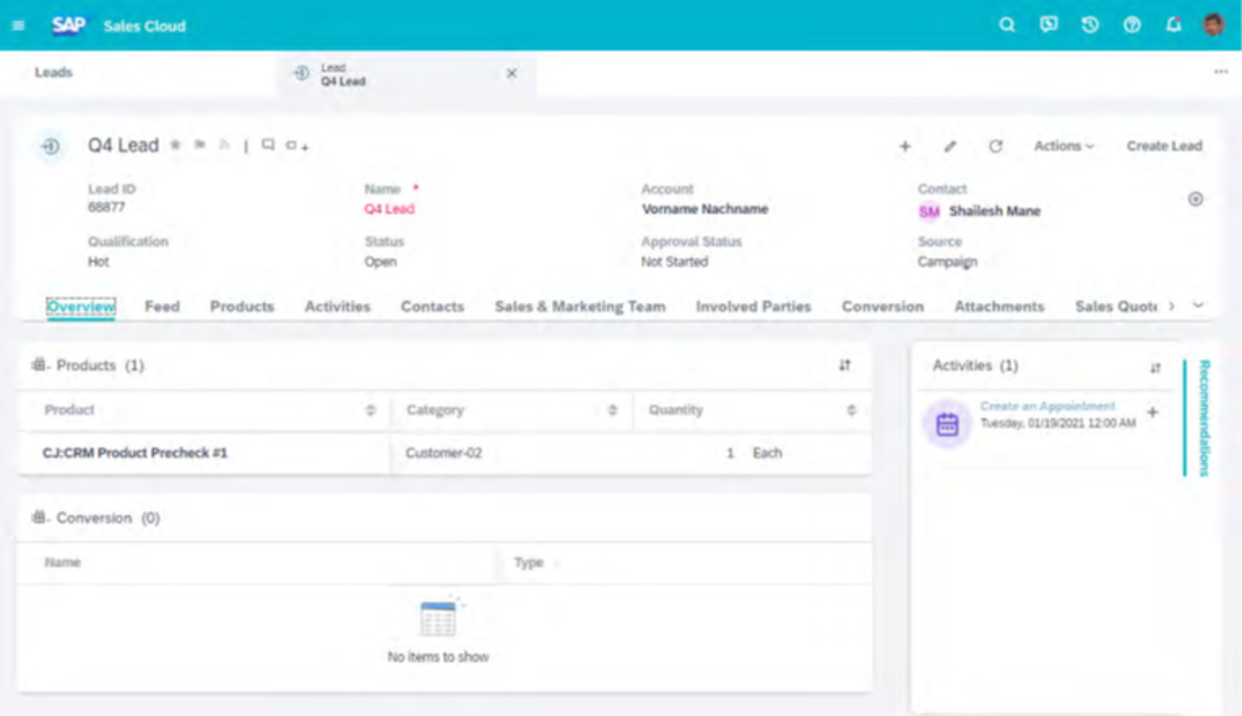Click the circular settings icon beside Contact
Viewport: 1242px width, 716px height.
click(x=1195, y=199)
